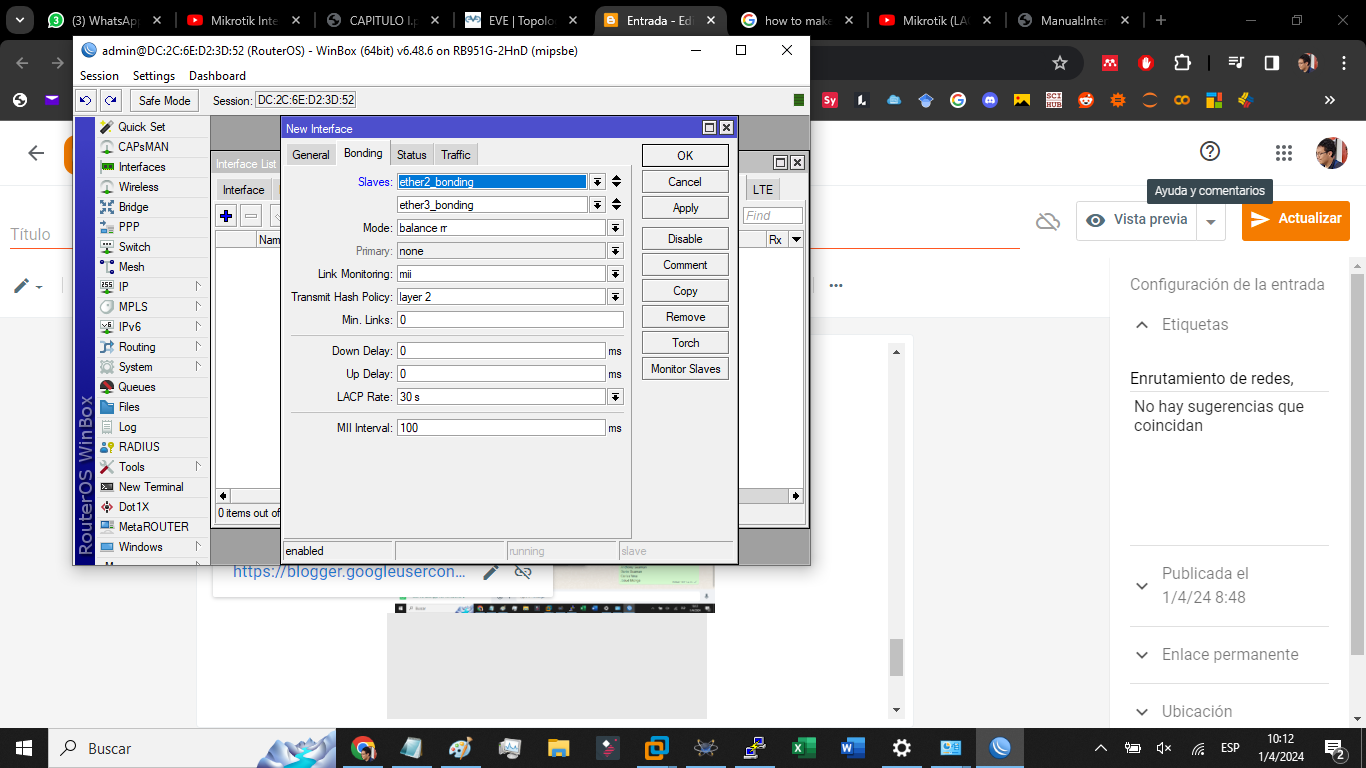The height and width of the screenshot is (768, 1366).
Task: Open Bridge in WinBox sidebar
Action: (133, 207)
